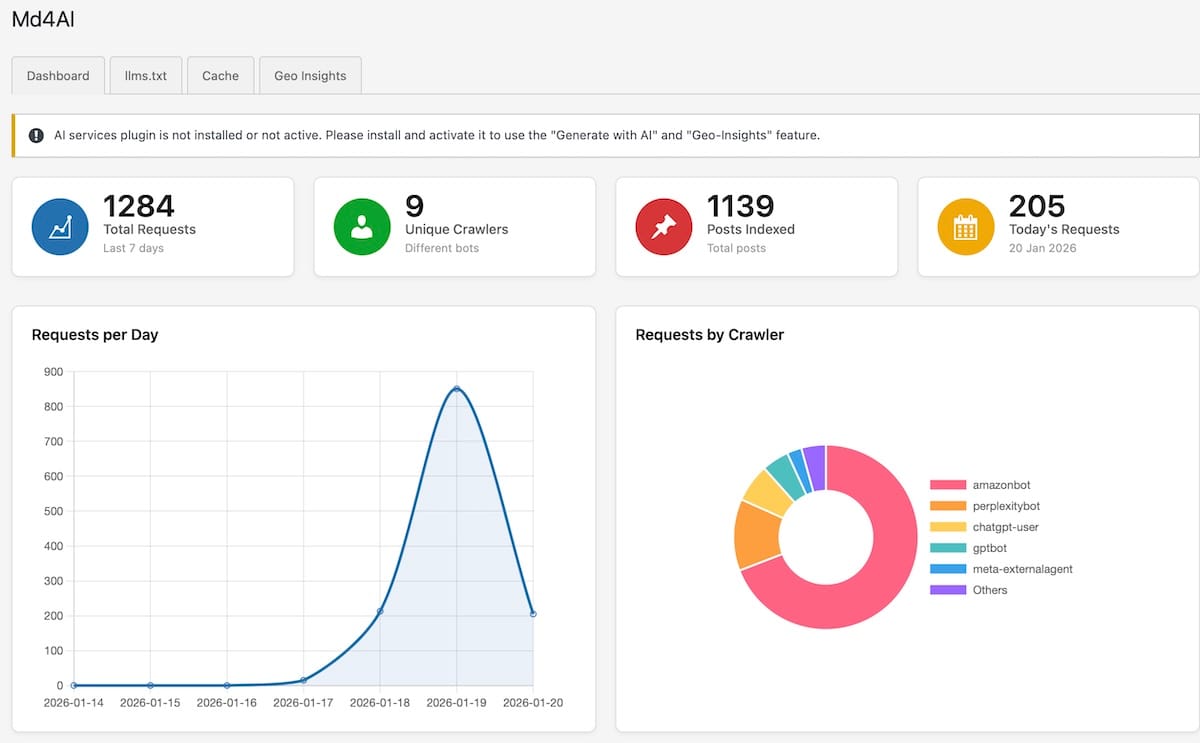This screenshot has width=1200, height=743.
Task: Click the red Posts Indexed pin icon
Action: tap(664, 227)
